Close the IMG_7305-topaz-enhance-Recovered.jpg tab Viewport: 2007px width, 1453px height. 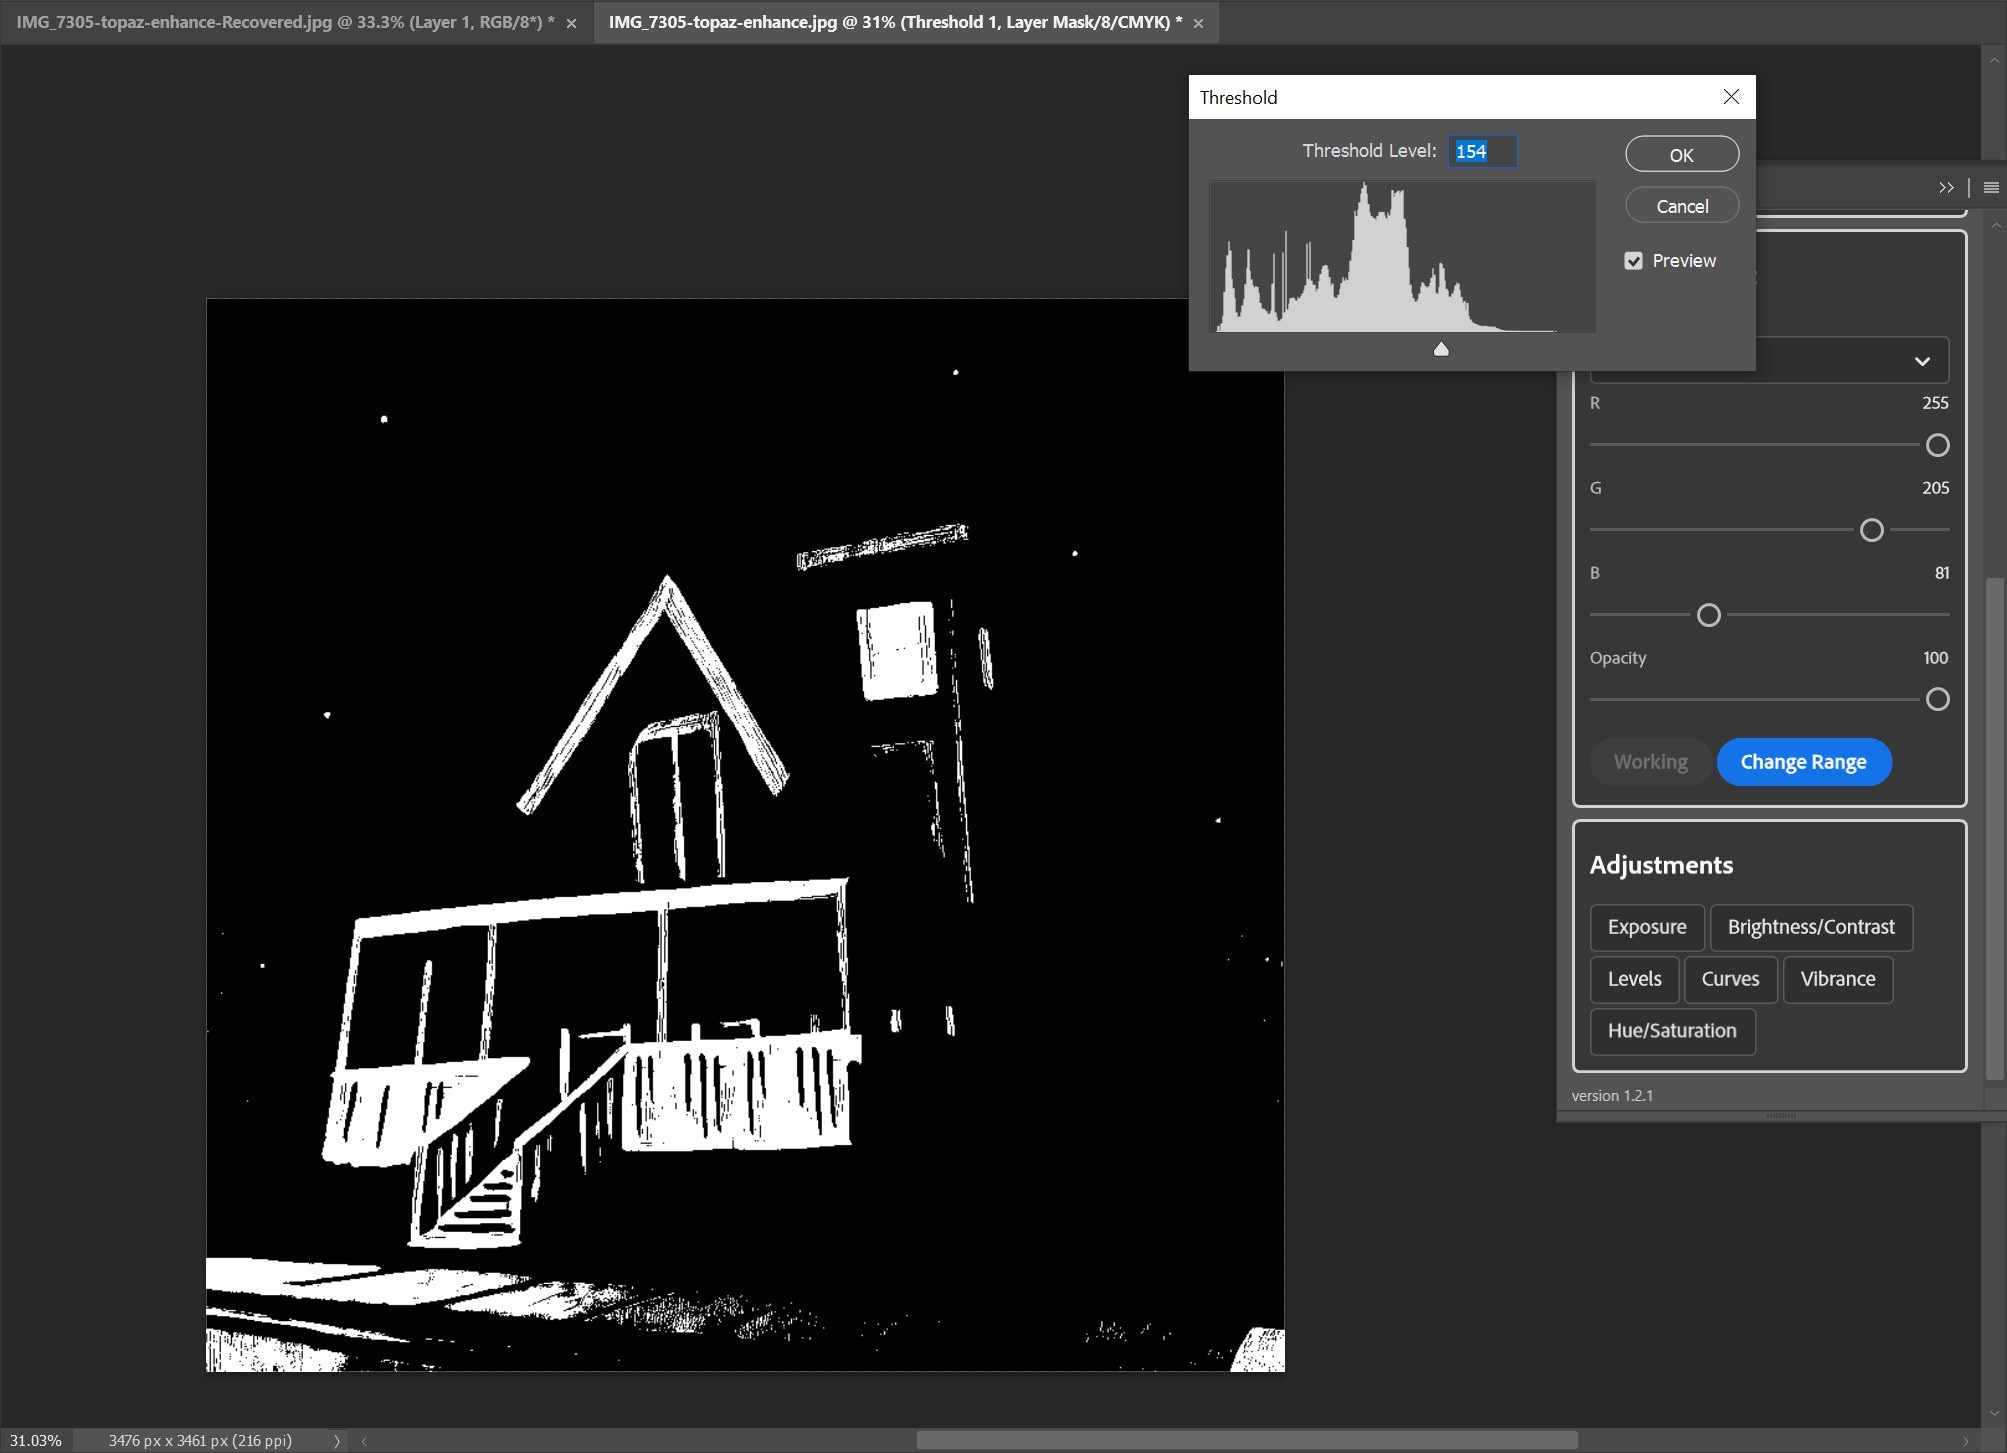tap(571, 23)
